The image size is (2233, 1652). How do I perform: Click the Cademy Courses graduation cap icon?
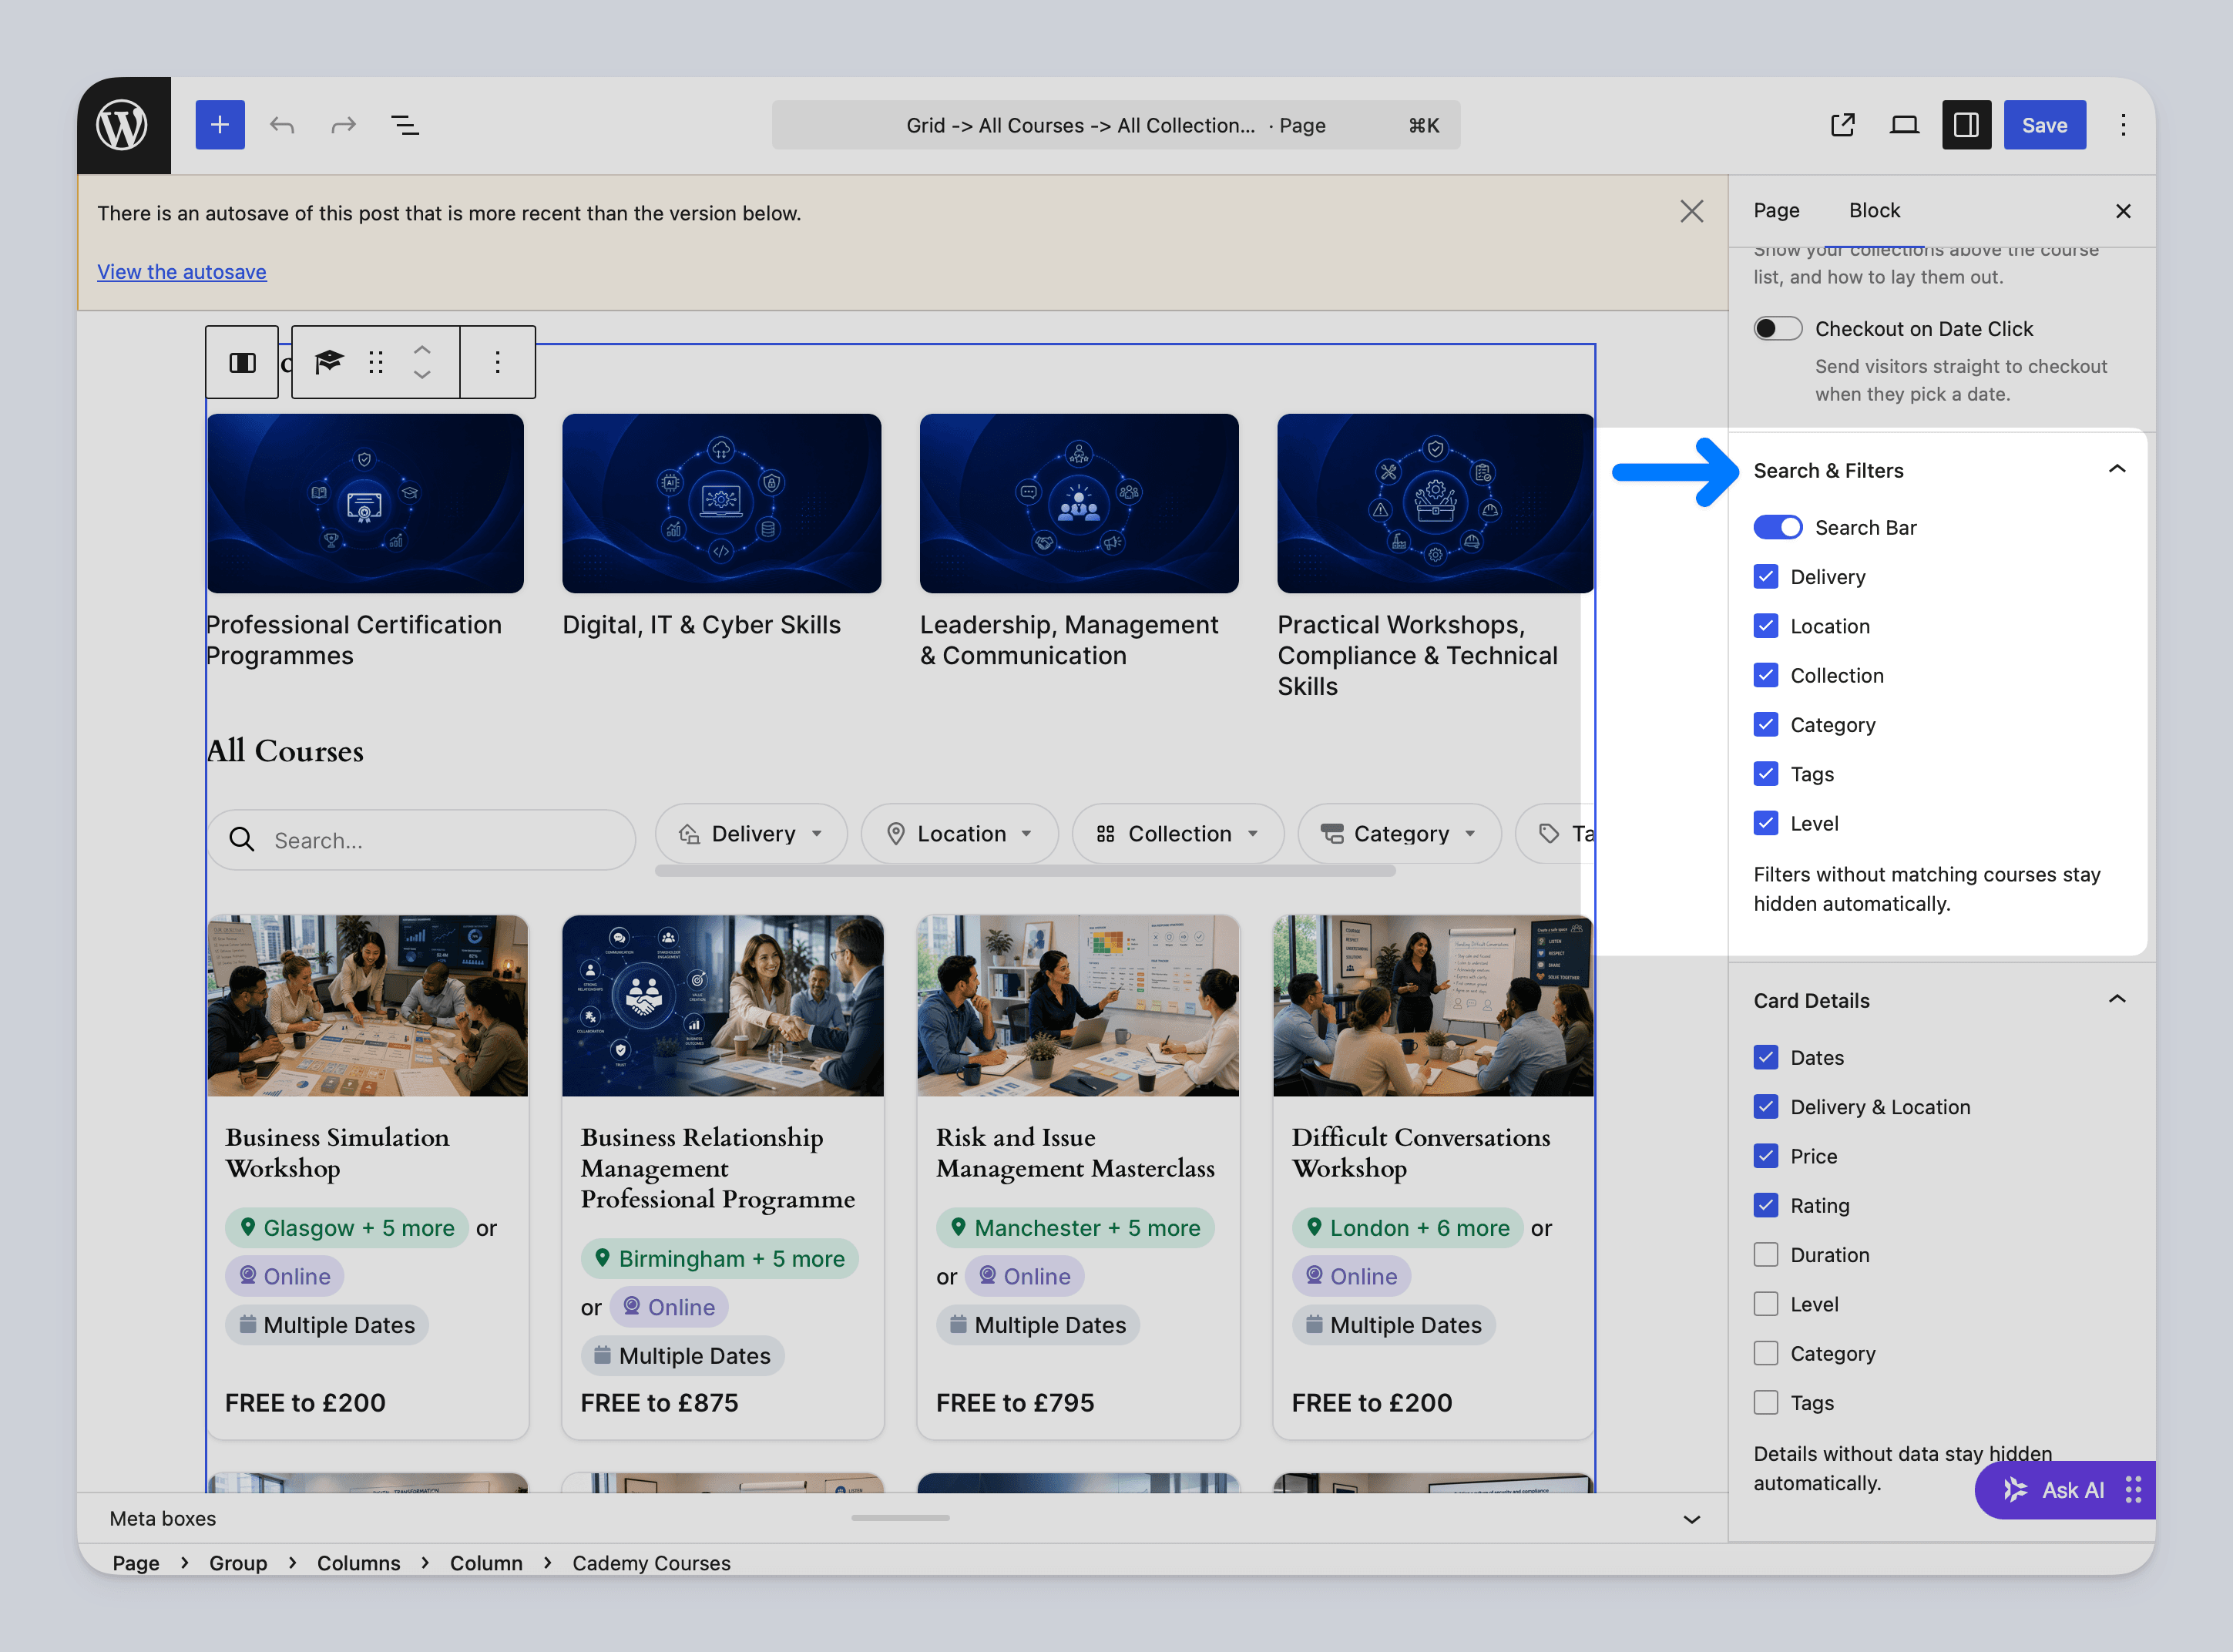tap(329, 362)
